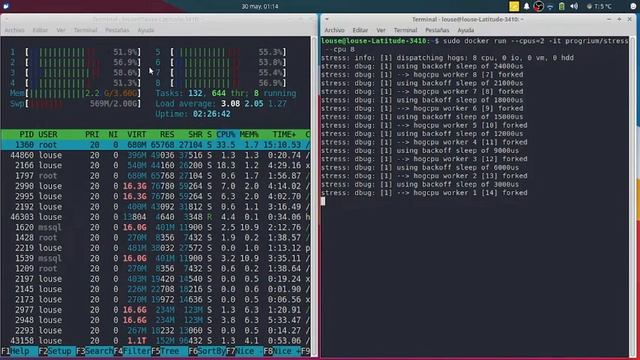This screenshot has height=360, width=640.
Task: Sort htop by the PID column header
Action: click(x=27, y=134)
